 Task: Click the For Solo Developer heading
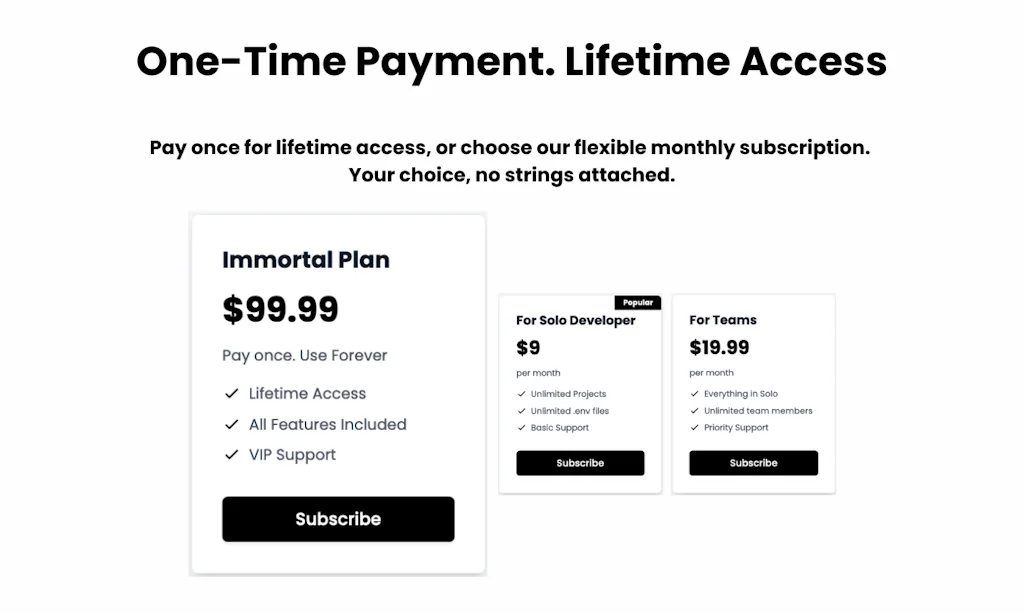(x=575, y=320)
